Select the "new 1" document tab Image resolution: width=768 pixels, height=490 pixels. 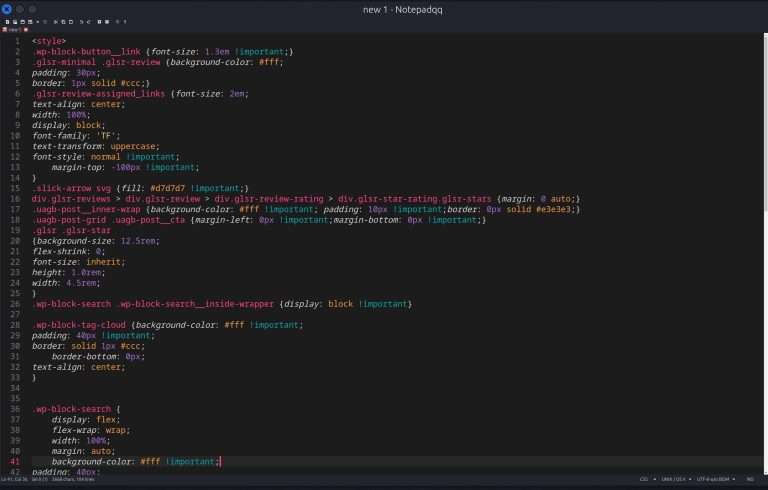14,29
